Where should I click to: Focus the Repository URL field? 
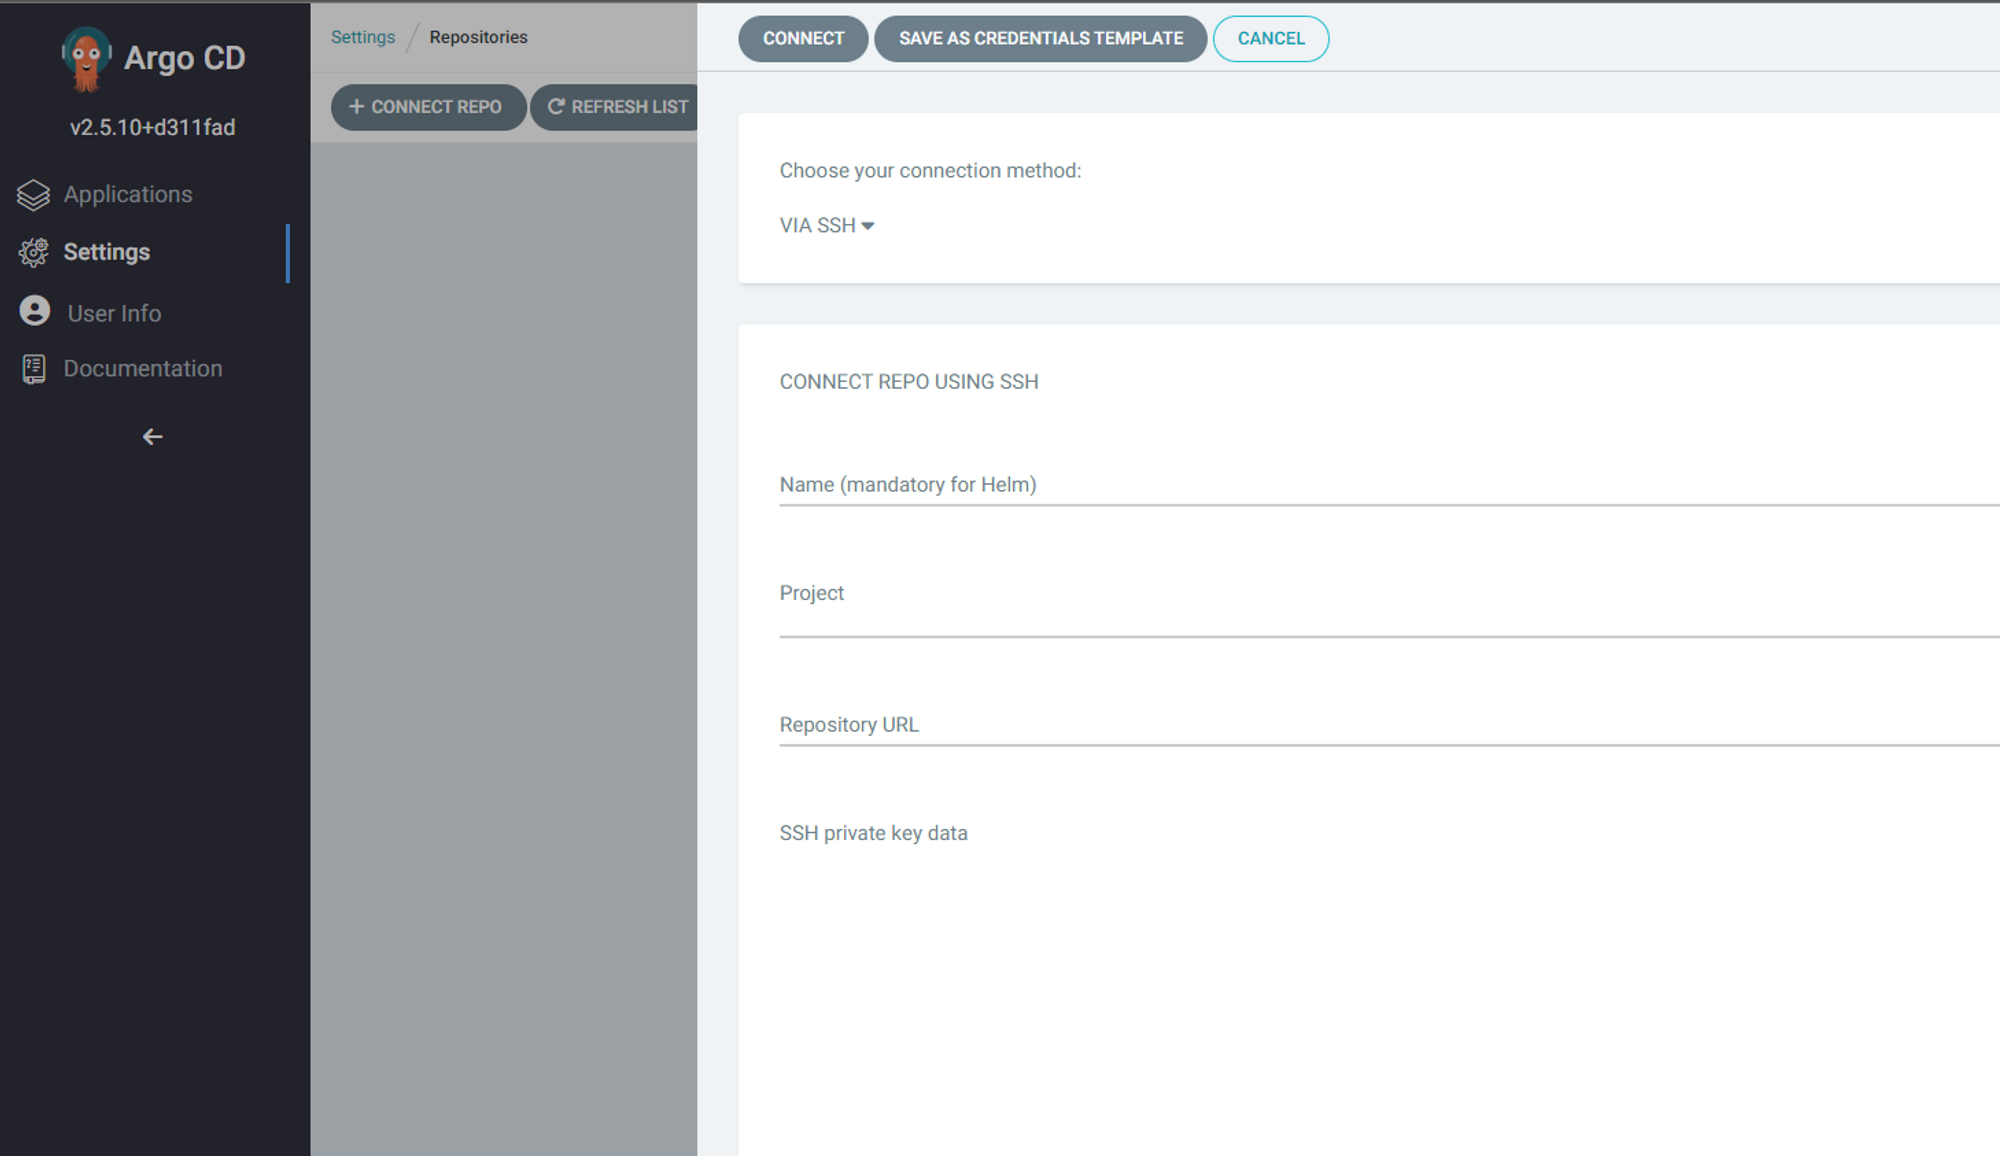[x=1389, y=726]
